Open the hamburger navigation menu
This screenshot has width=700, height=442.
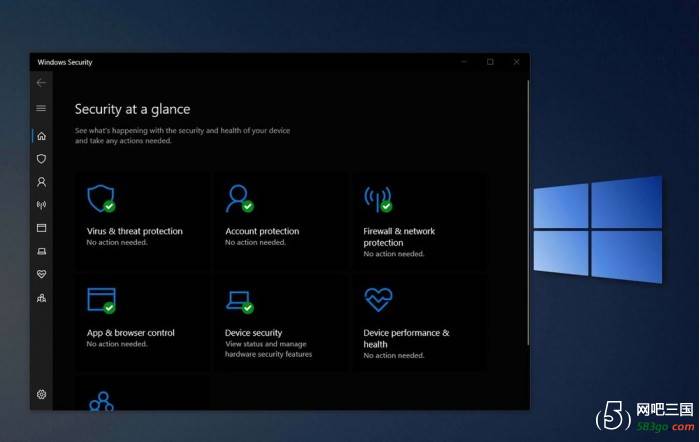(x=41, y=108)
